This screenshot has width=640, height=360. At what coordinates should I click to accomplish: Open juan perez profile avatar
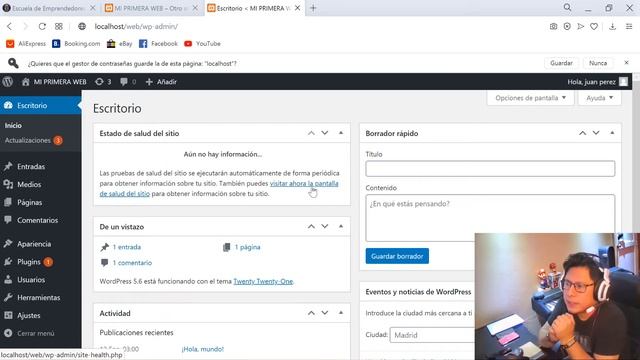[x=623, y=82]
